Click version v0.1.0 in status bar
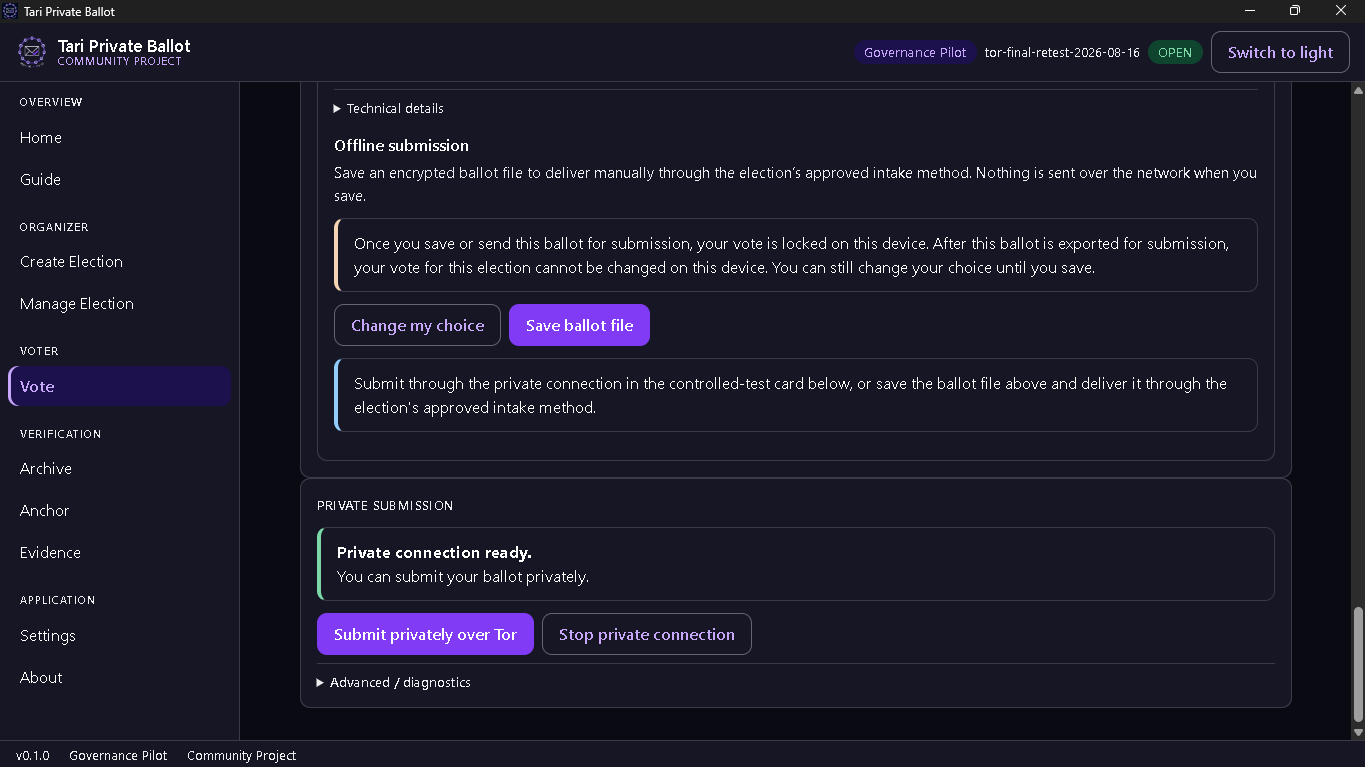 (33, 755)
